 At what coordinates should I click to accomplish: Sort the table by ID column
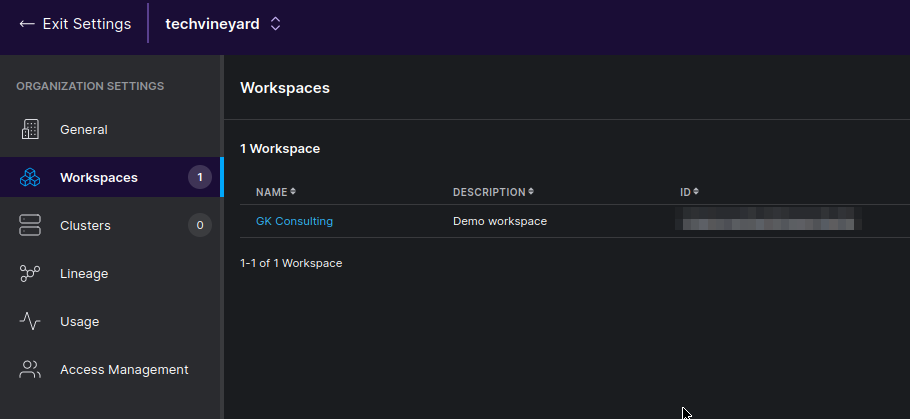tap(689, 191)
